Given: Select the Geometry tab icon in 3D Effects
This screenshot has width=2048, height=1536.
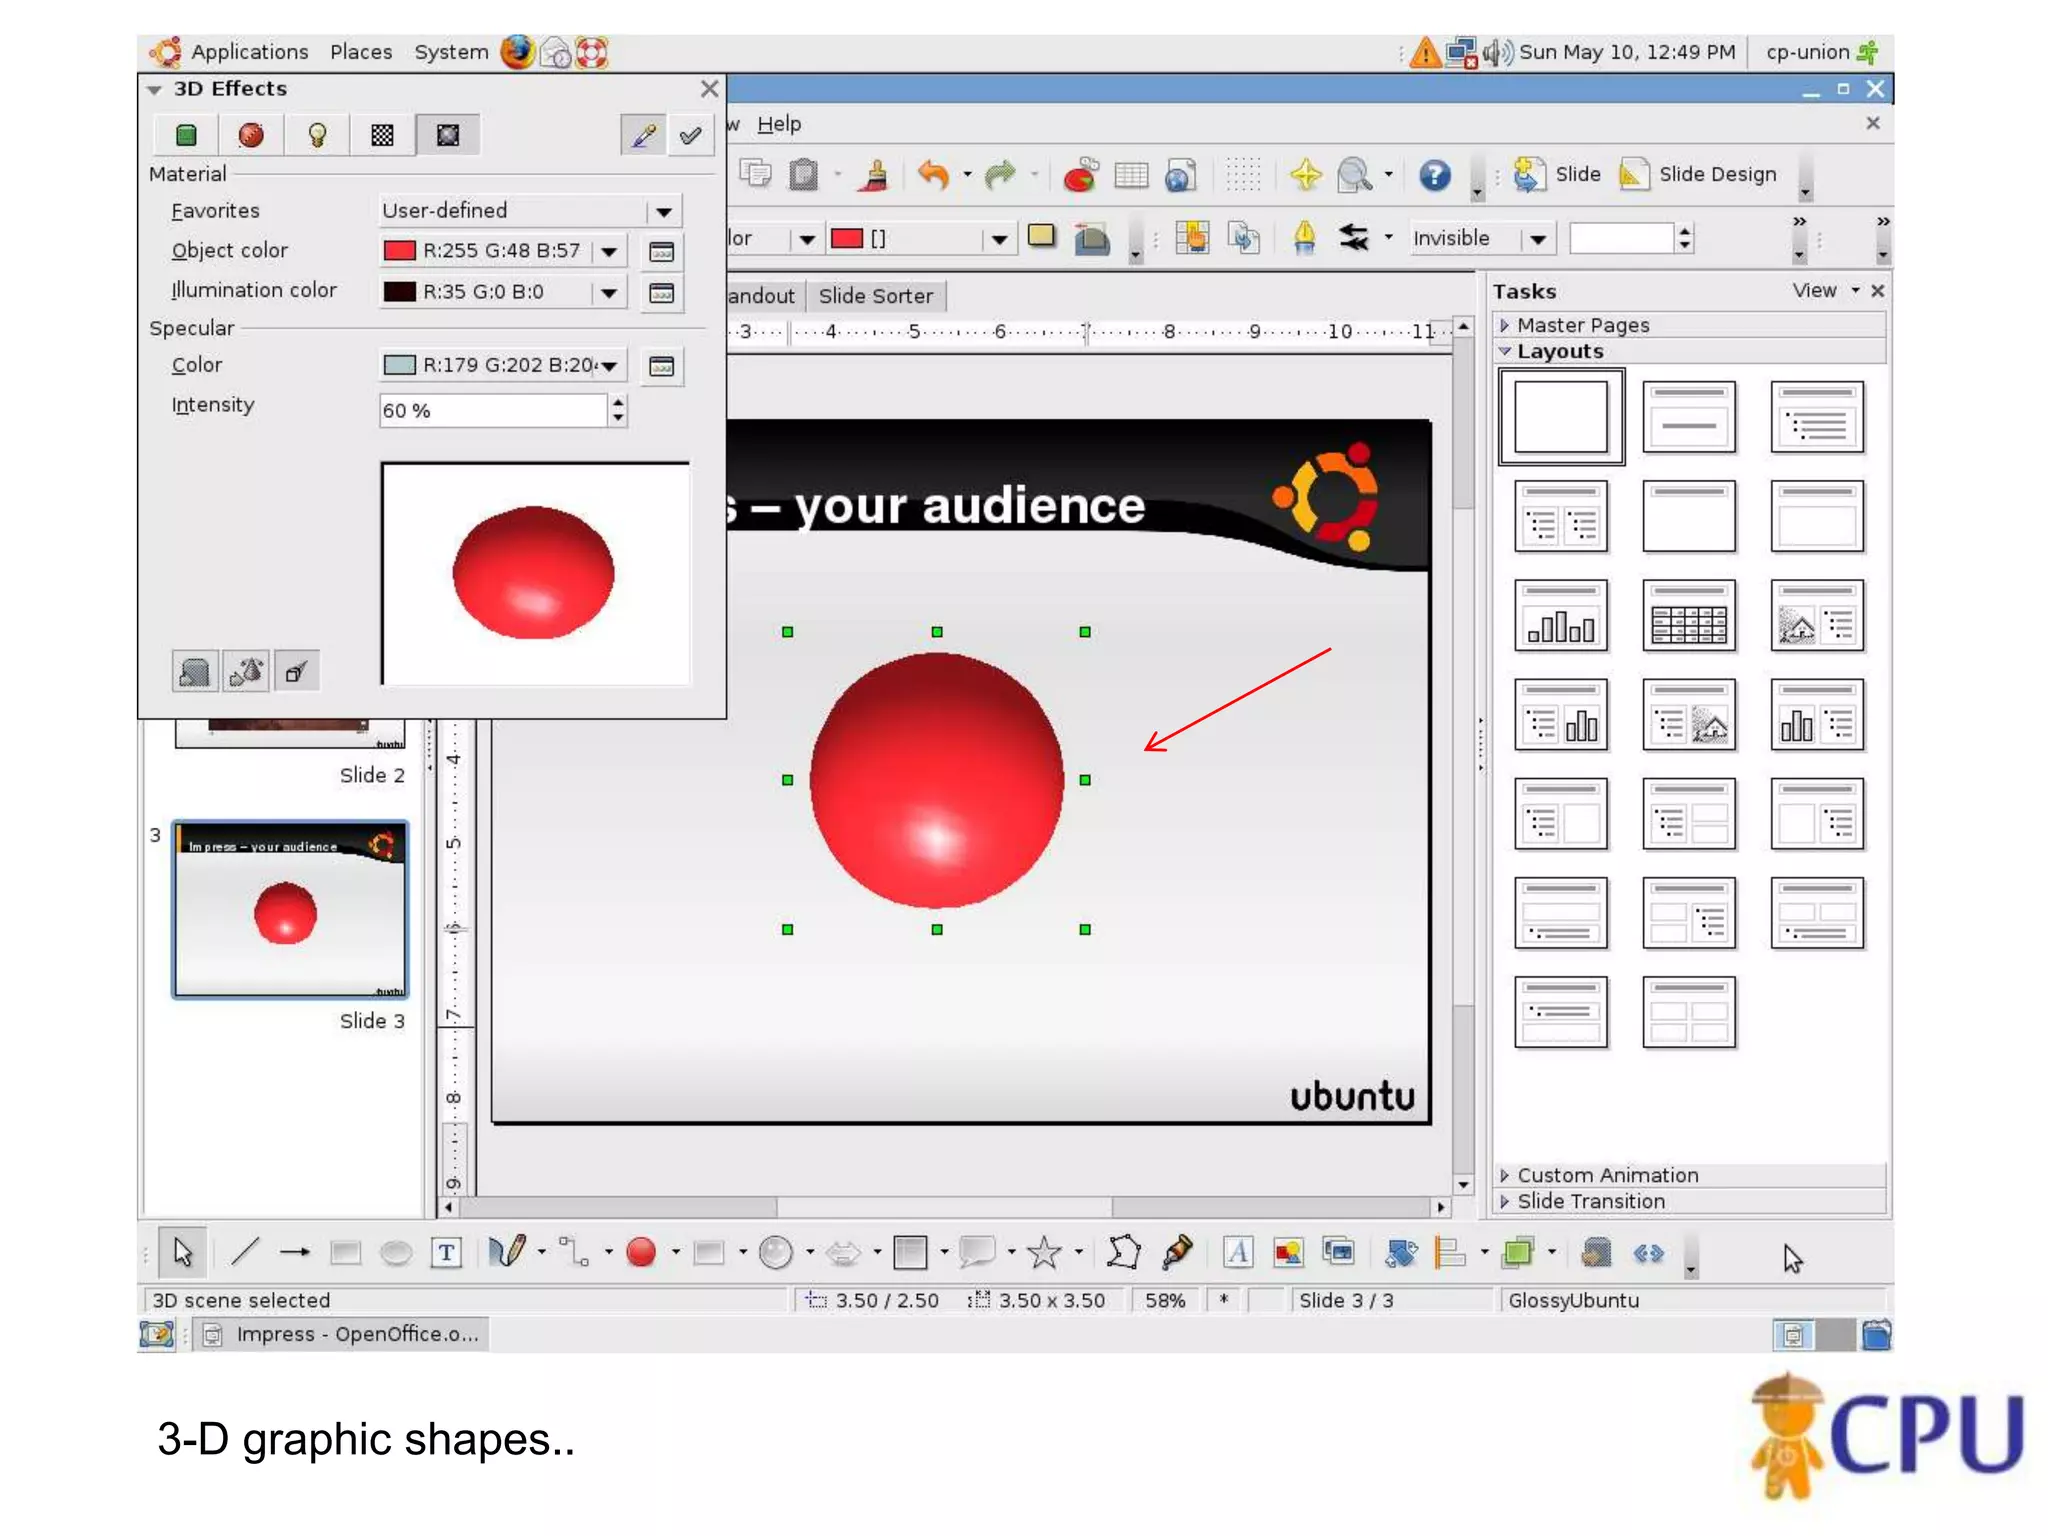Looking at the screenshot, I should [186, 135].
